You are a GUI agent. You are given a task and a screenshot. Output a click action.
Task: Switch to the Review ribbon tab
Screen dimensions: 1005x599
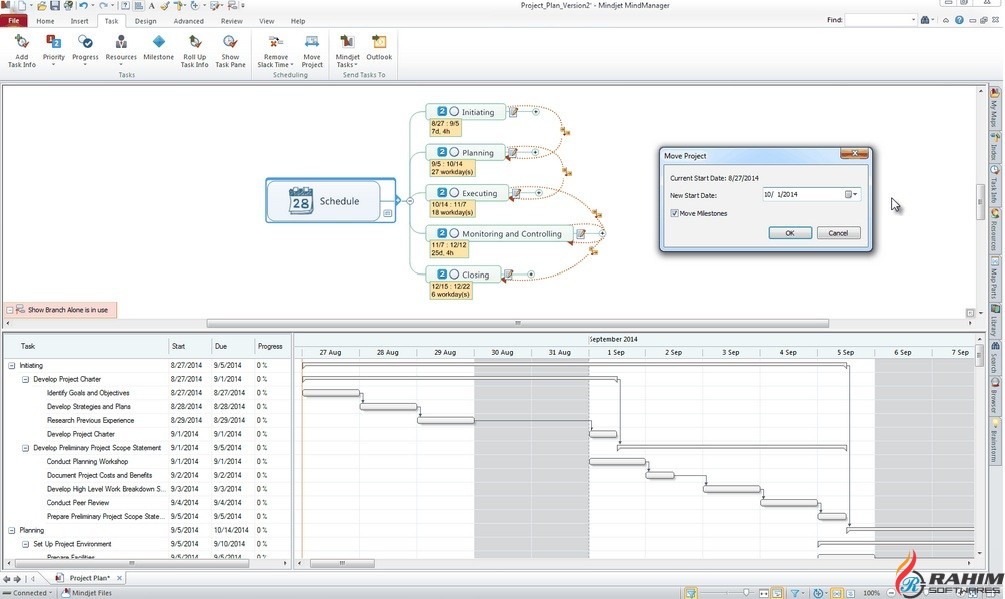pos(231,21)
